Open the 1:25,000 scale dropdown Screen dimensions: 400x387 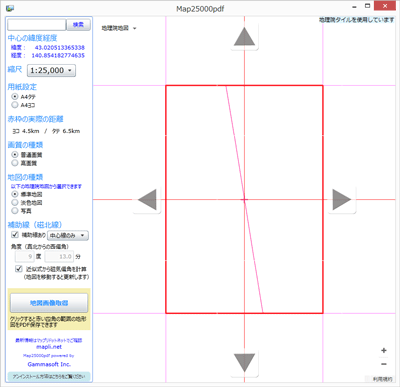51,70
